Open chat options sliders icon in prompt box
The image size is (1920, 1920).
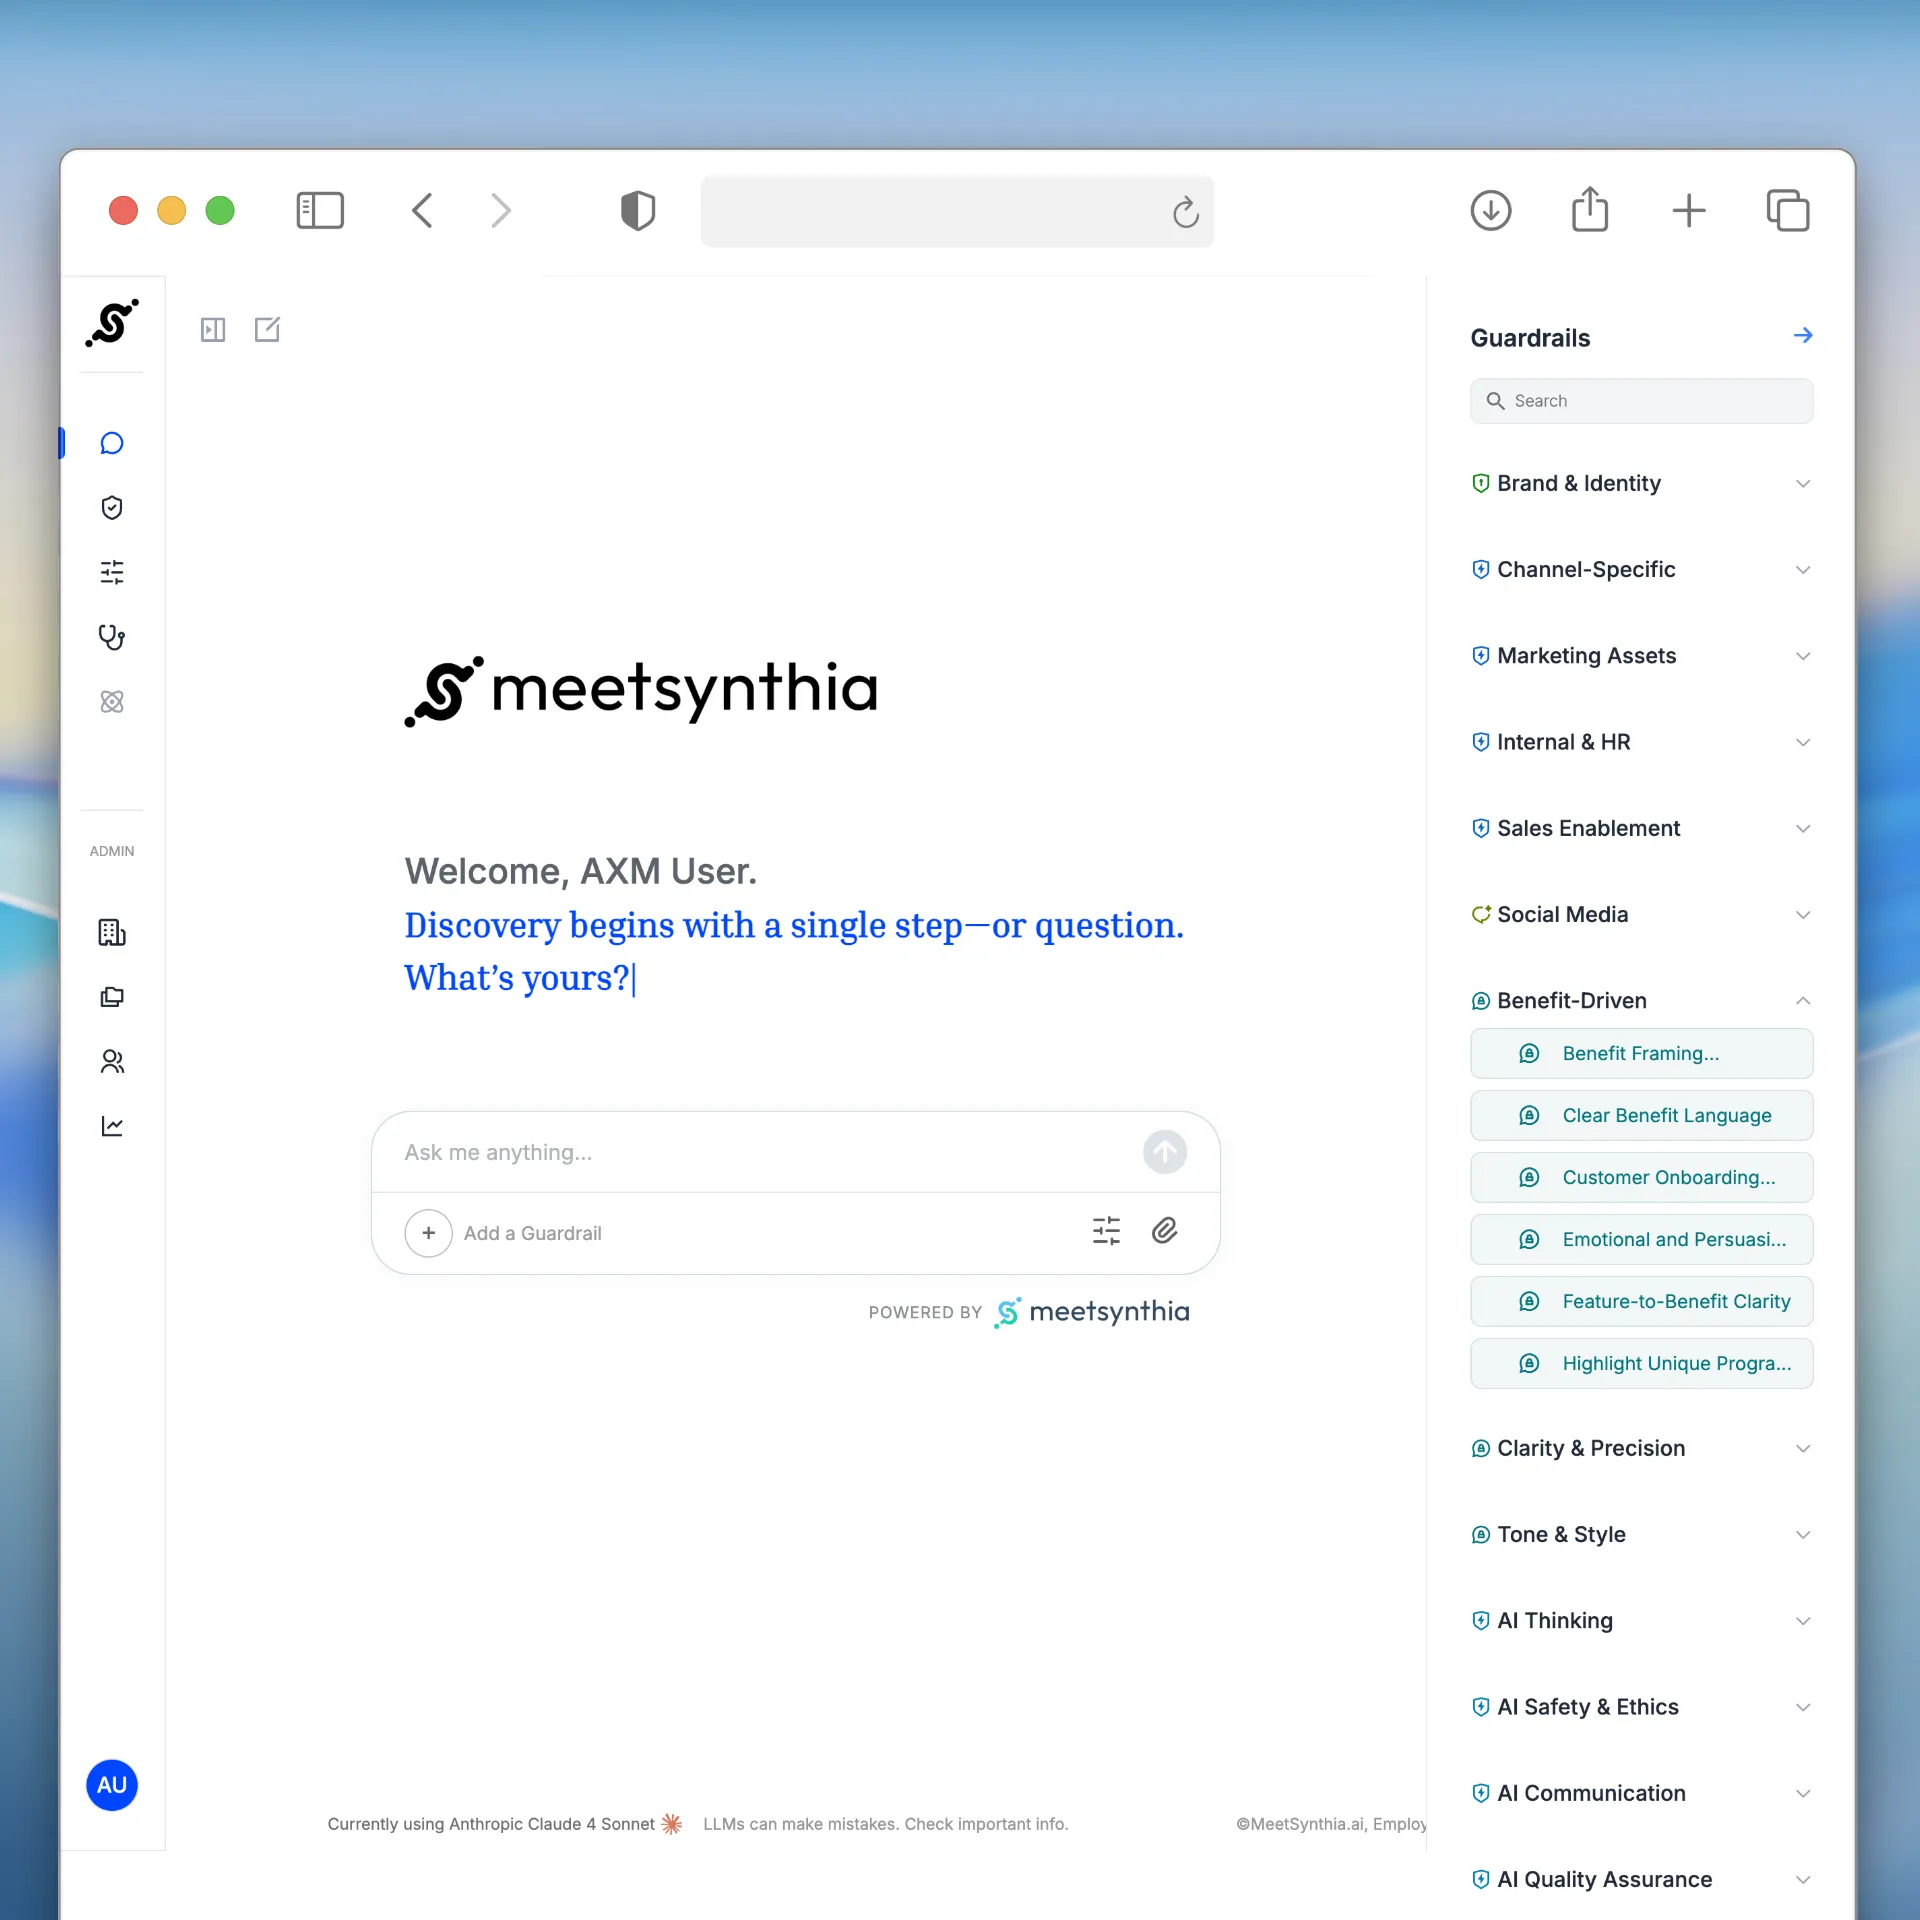coord(1107,1231)
